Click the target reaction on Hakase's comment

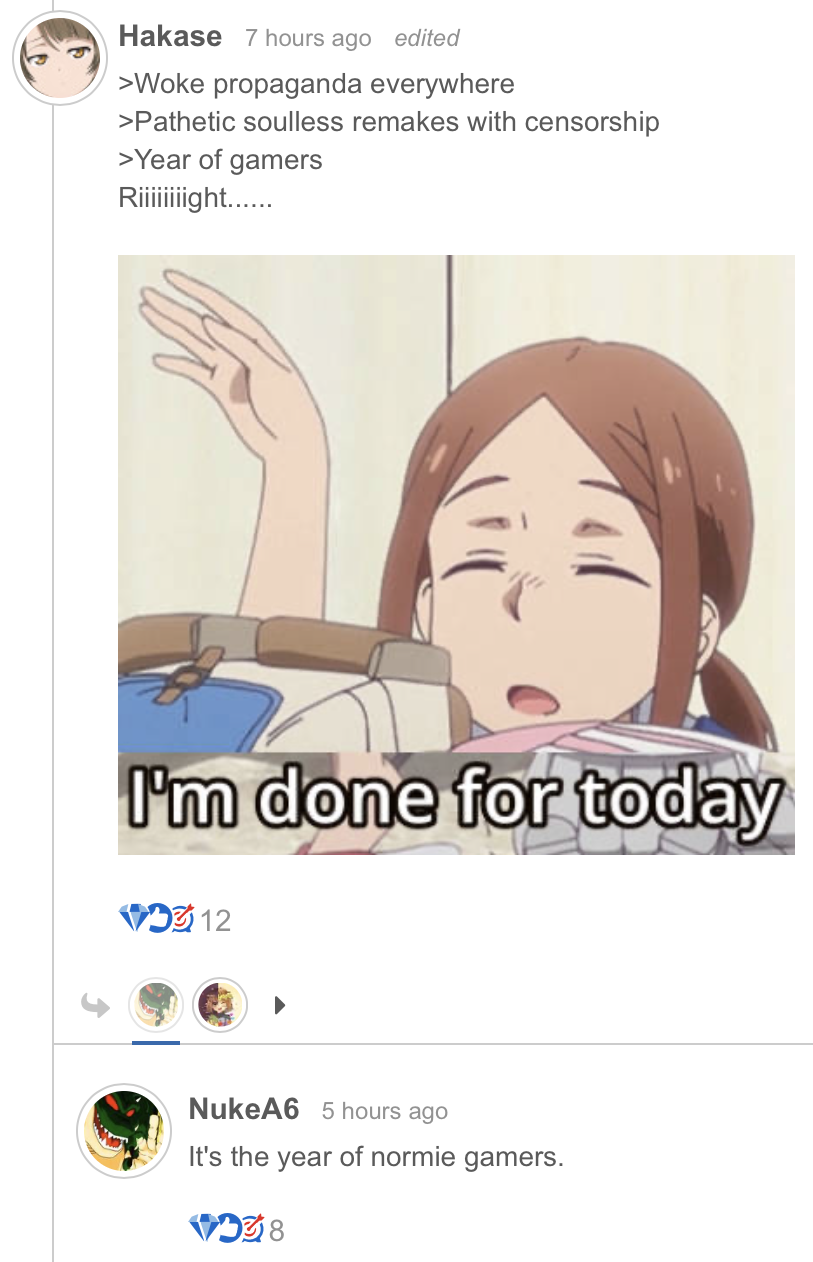pyautogui.click(x=182, y=917)
